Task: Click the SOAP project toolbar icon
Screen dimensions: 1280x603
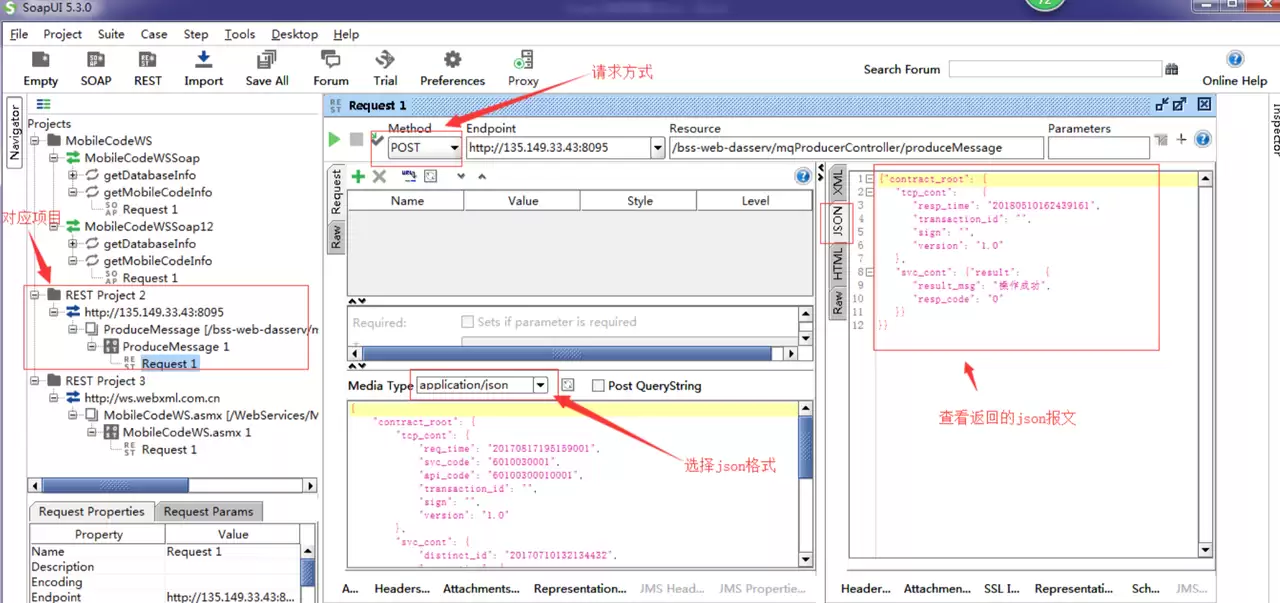Action: point(96,61)
